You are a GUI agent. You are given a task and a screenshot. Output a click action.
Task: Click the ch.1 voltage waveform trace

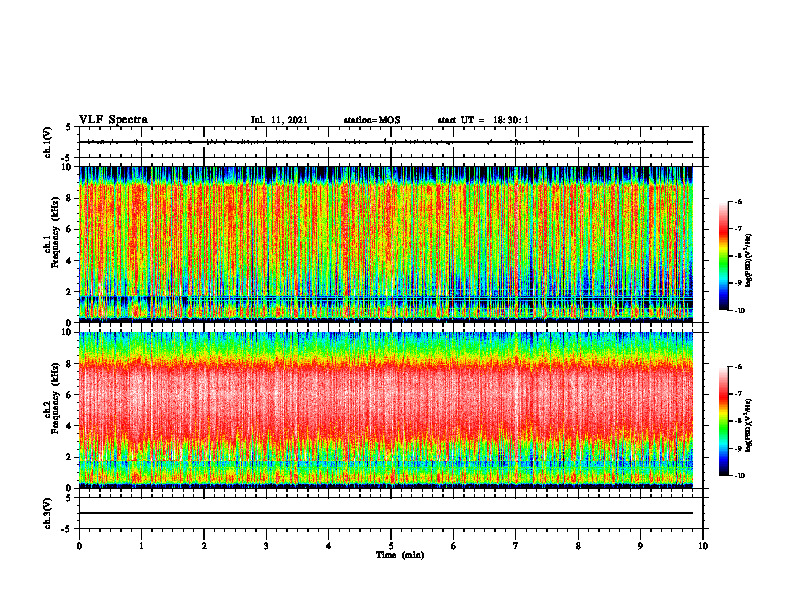(386, 142)
